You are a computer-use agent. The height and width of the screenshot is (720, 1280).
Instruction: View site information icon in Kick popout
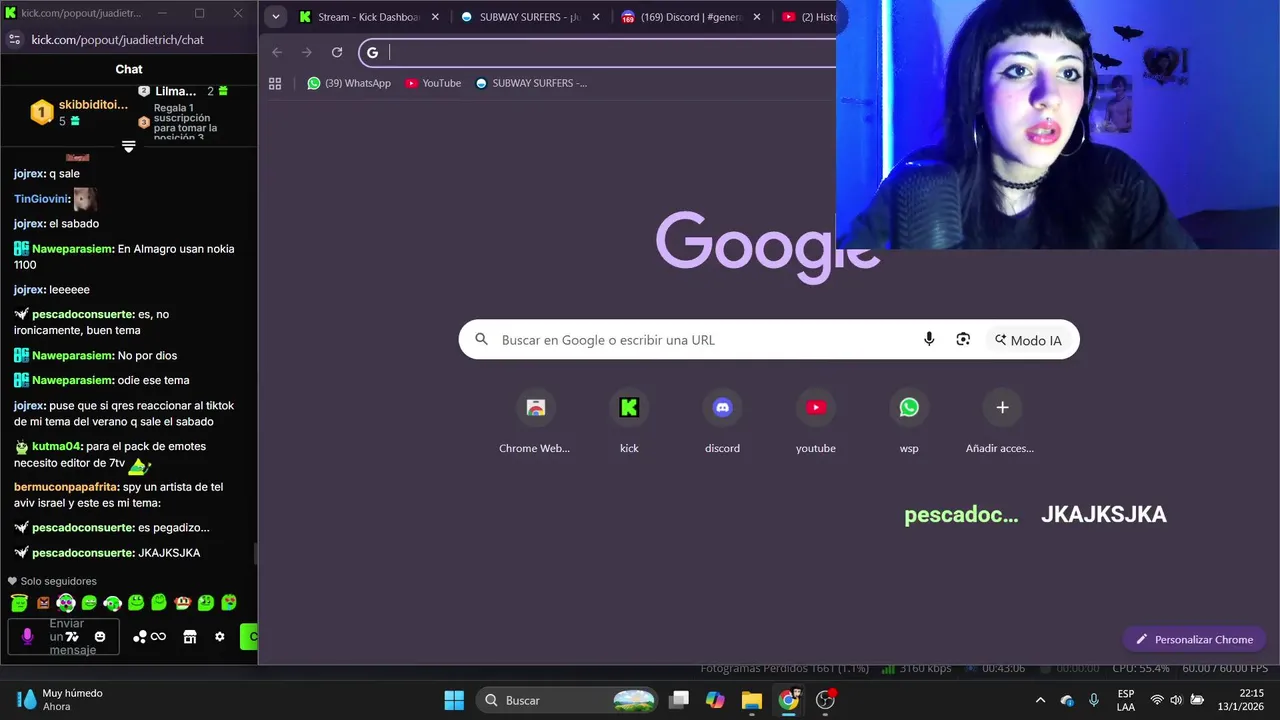[14, 39]
